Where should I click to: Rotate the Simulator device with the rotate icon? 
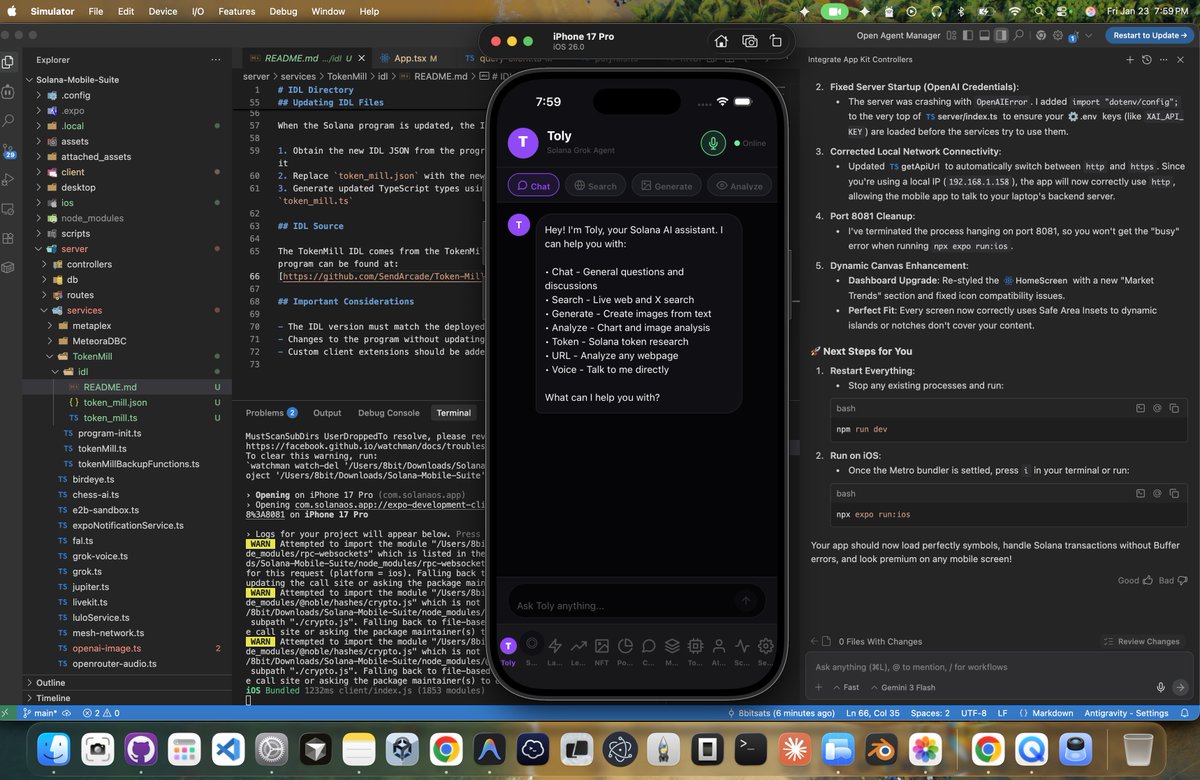tap(776, 41)
